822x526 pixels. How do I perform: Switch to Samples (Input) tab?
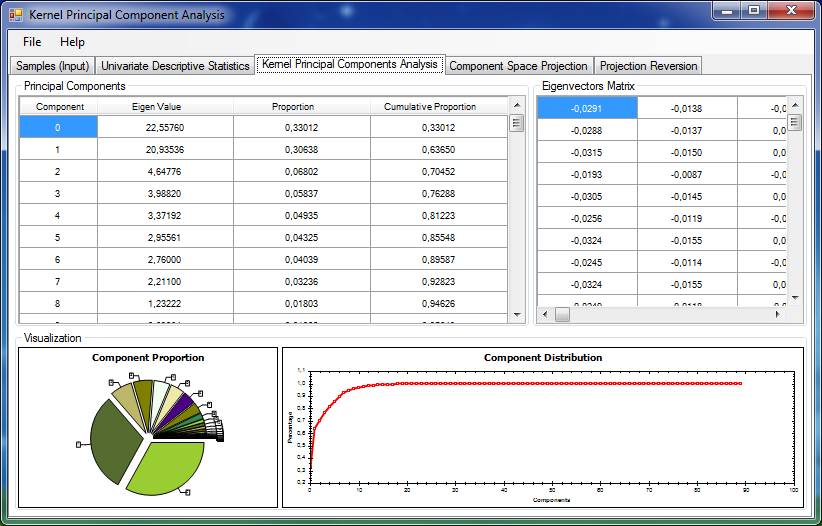53,66
